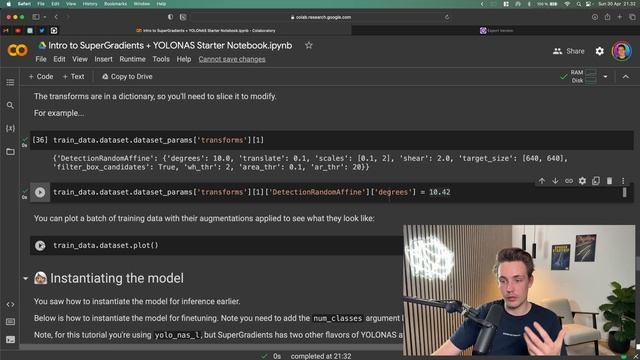Open more cell actions three-dot menu
The image size is (640, 360).
click(623, 181)
